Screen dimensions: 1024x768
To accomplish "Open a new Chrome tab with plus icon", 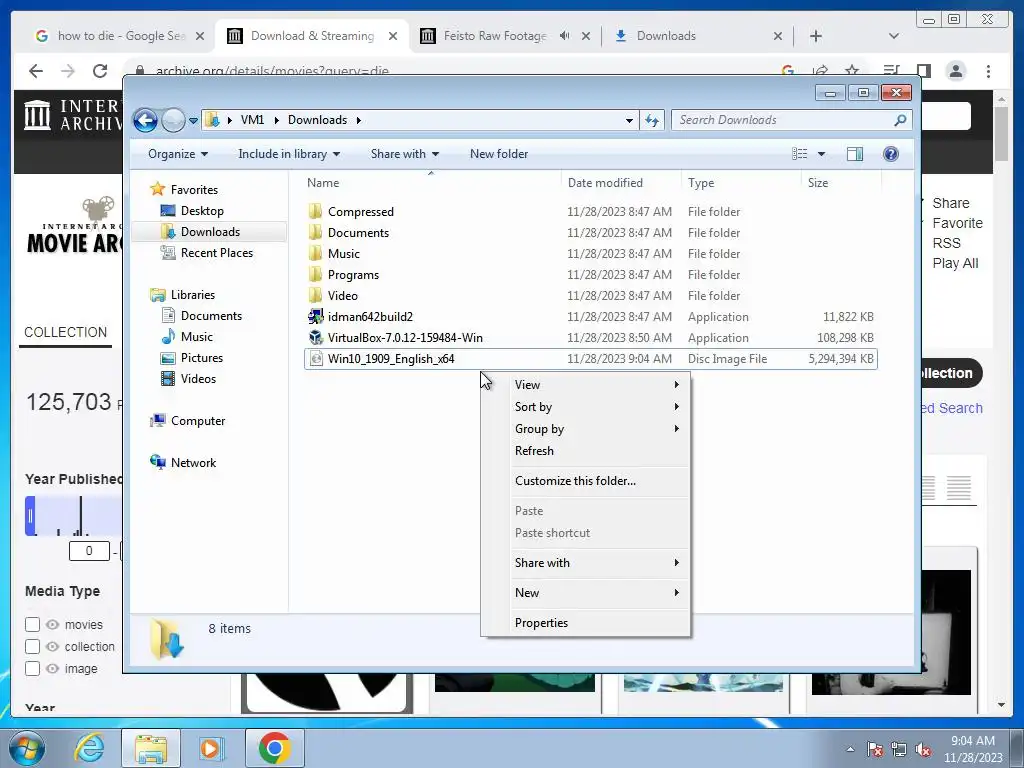I will 816,36.
